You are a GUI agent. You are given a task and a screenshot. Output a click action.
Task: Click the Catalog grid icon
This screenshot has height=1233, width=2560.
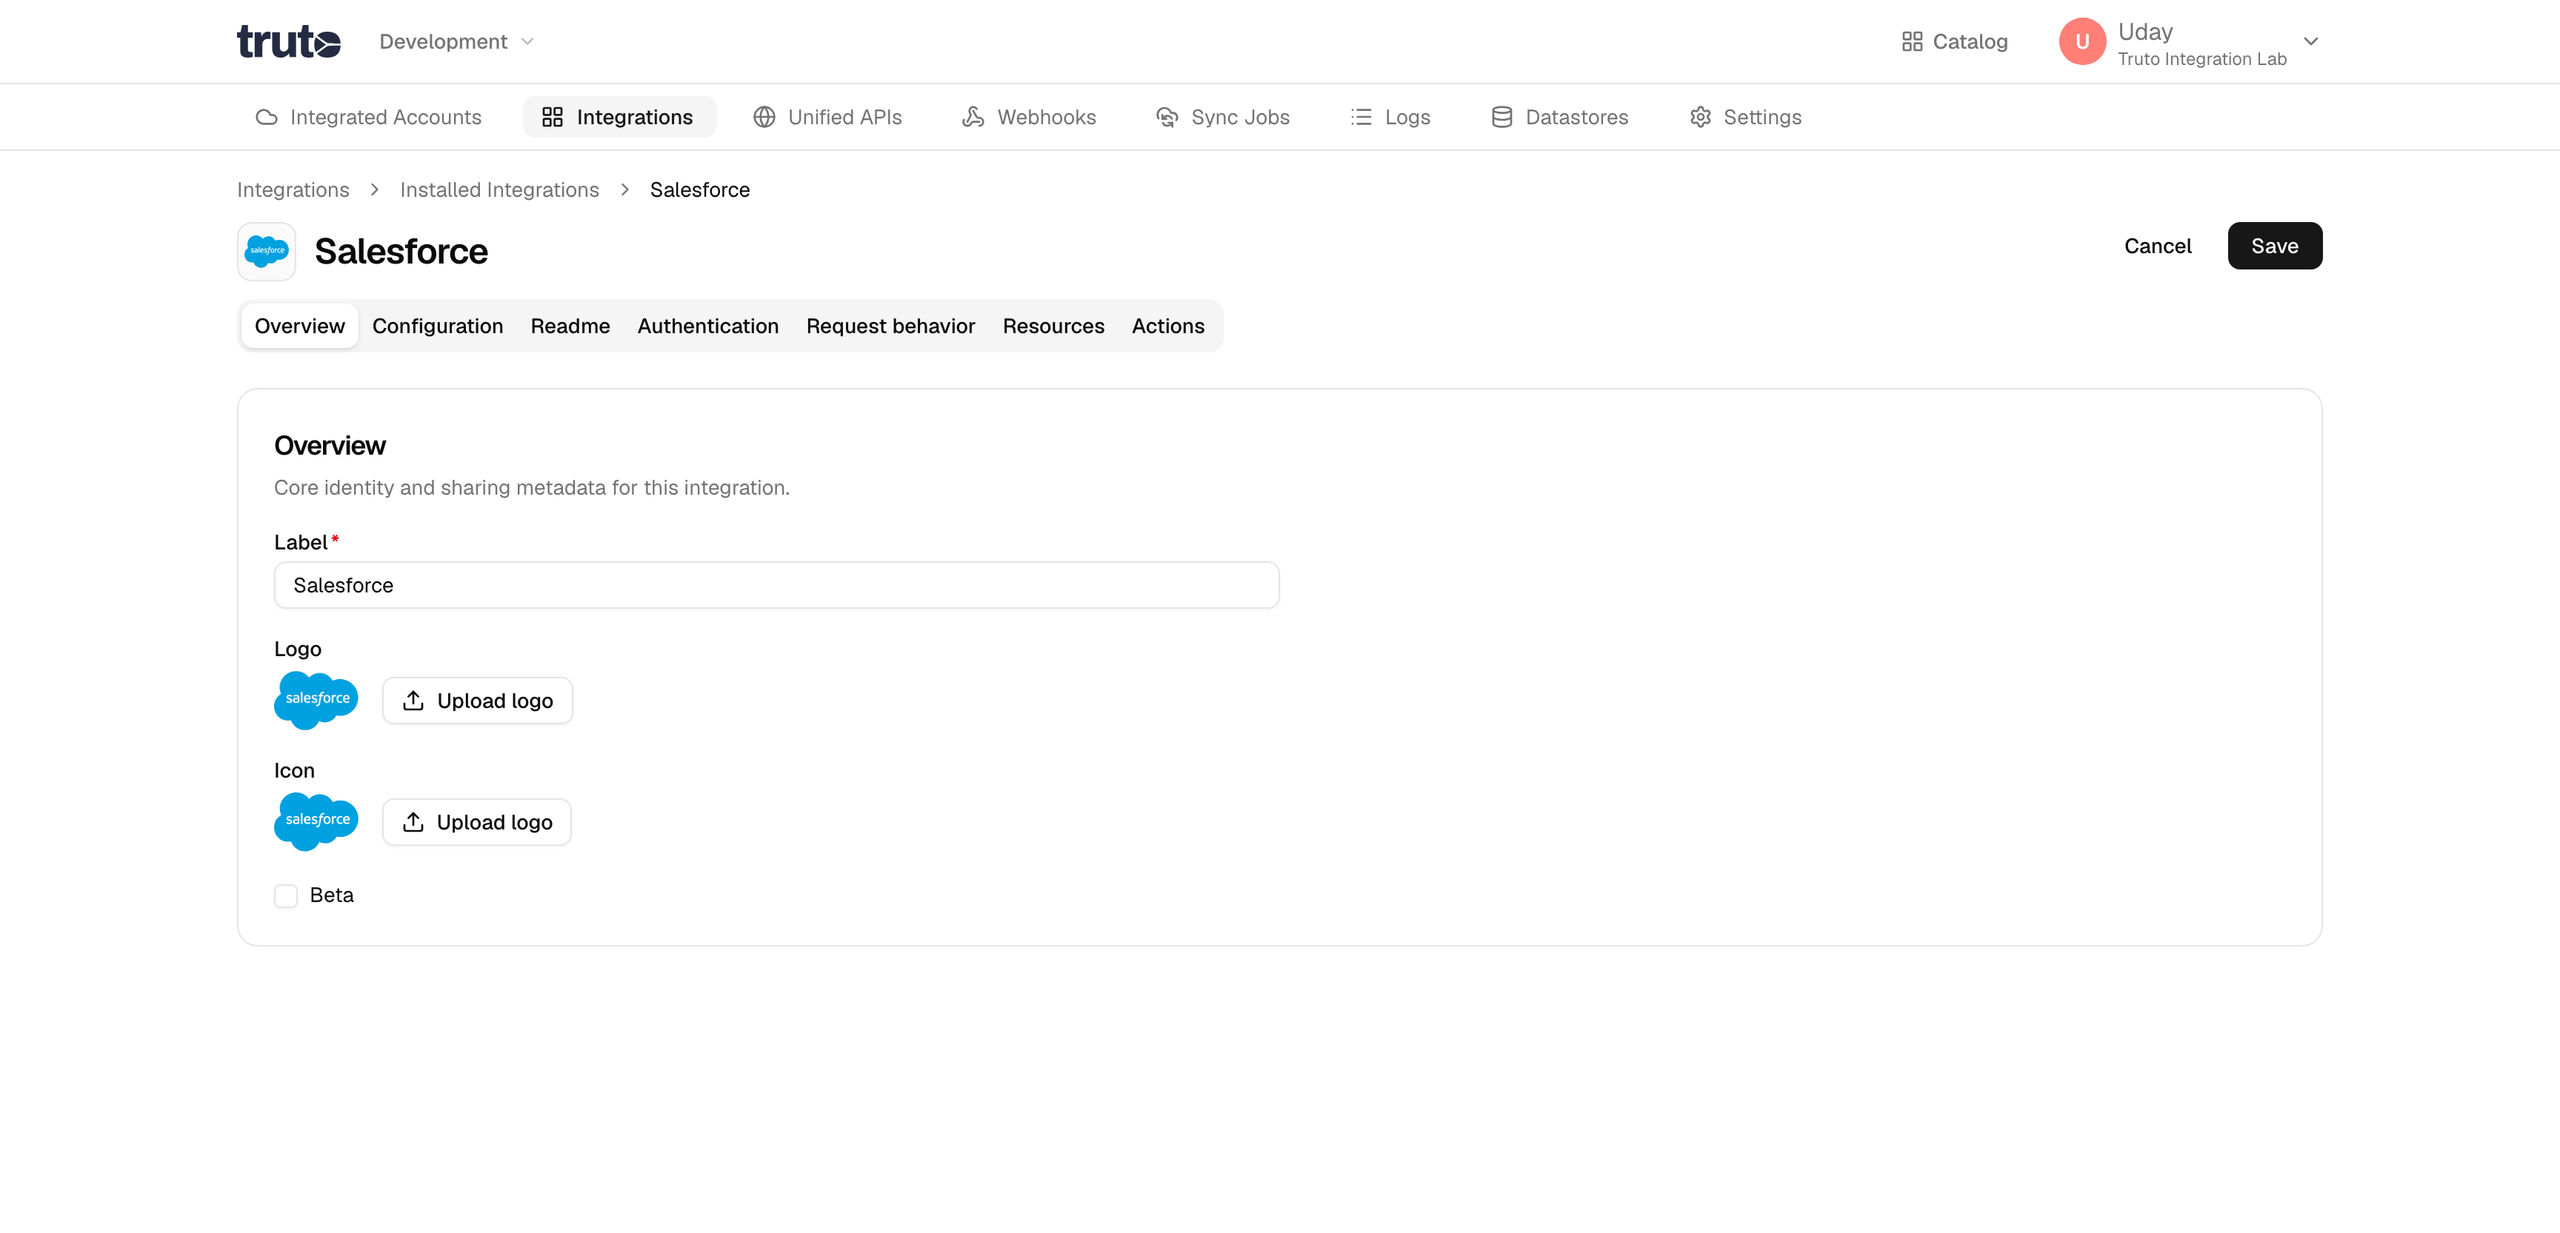pyautogui.click(x=1912, y=41)
